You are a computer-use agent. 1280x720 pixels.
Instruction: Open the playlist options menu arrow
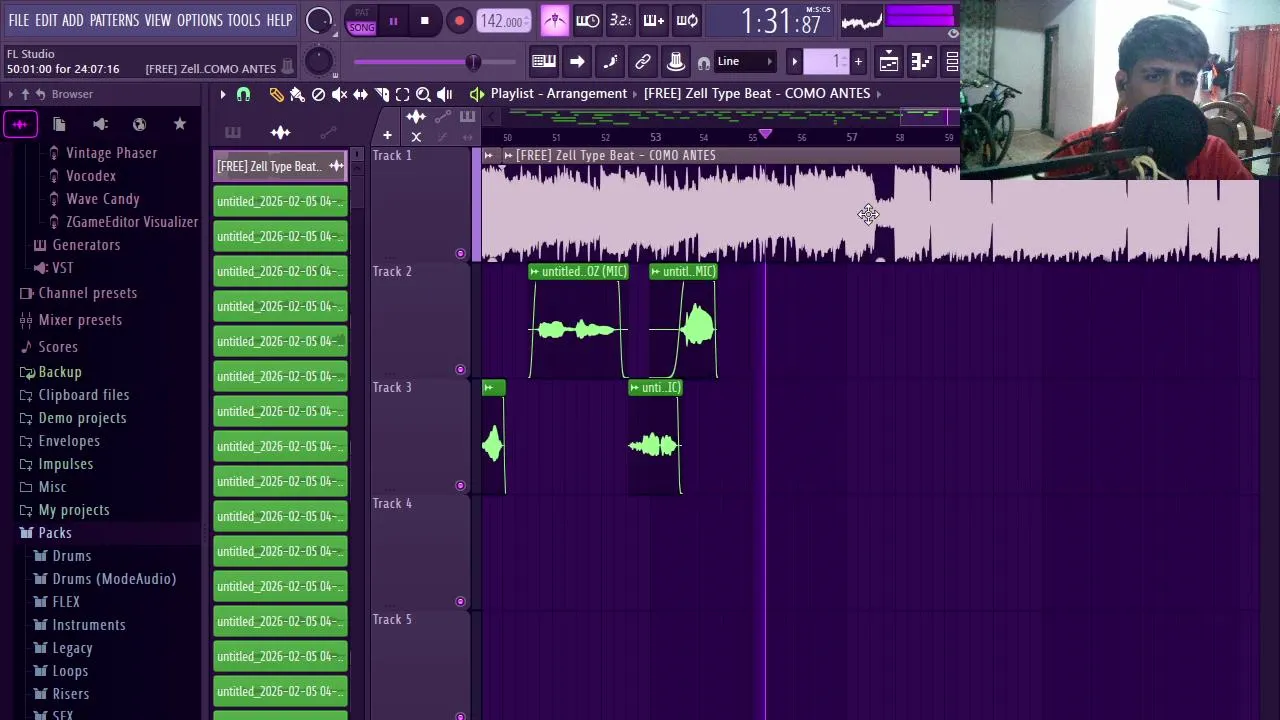tap(223, 94)
